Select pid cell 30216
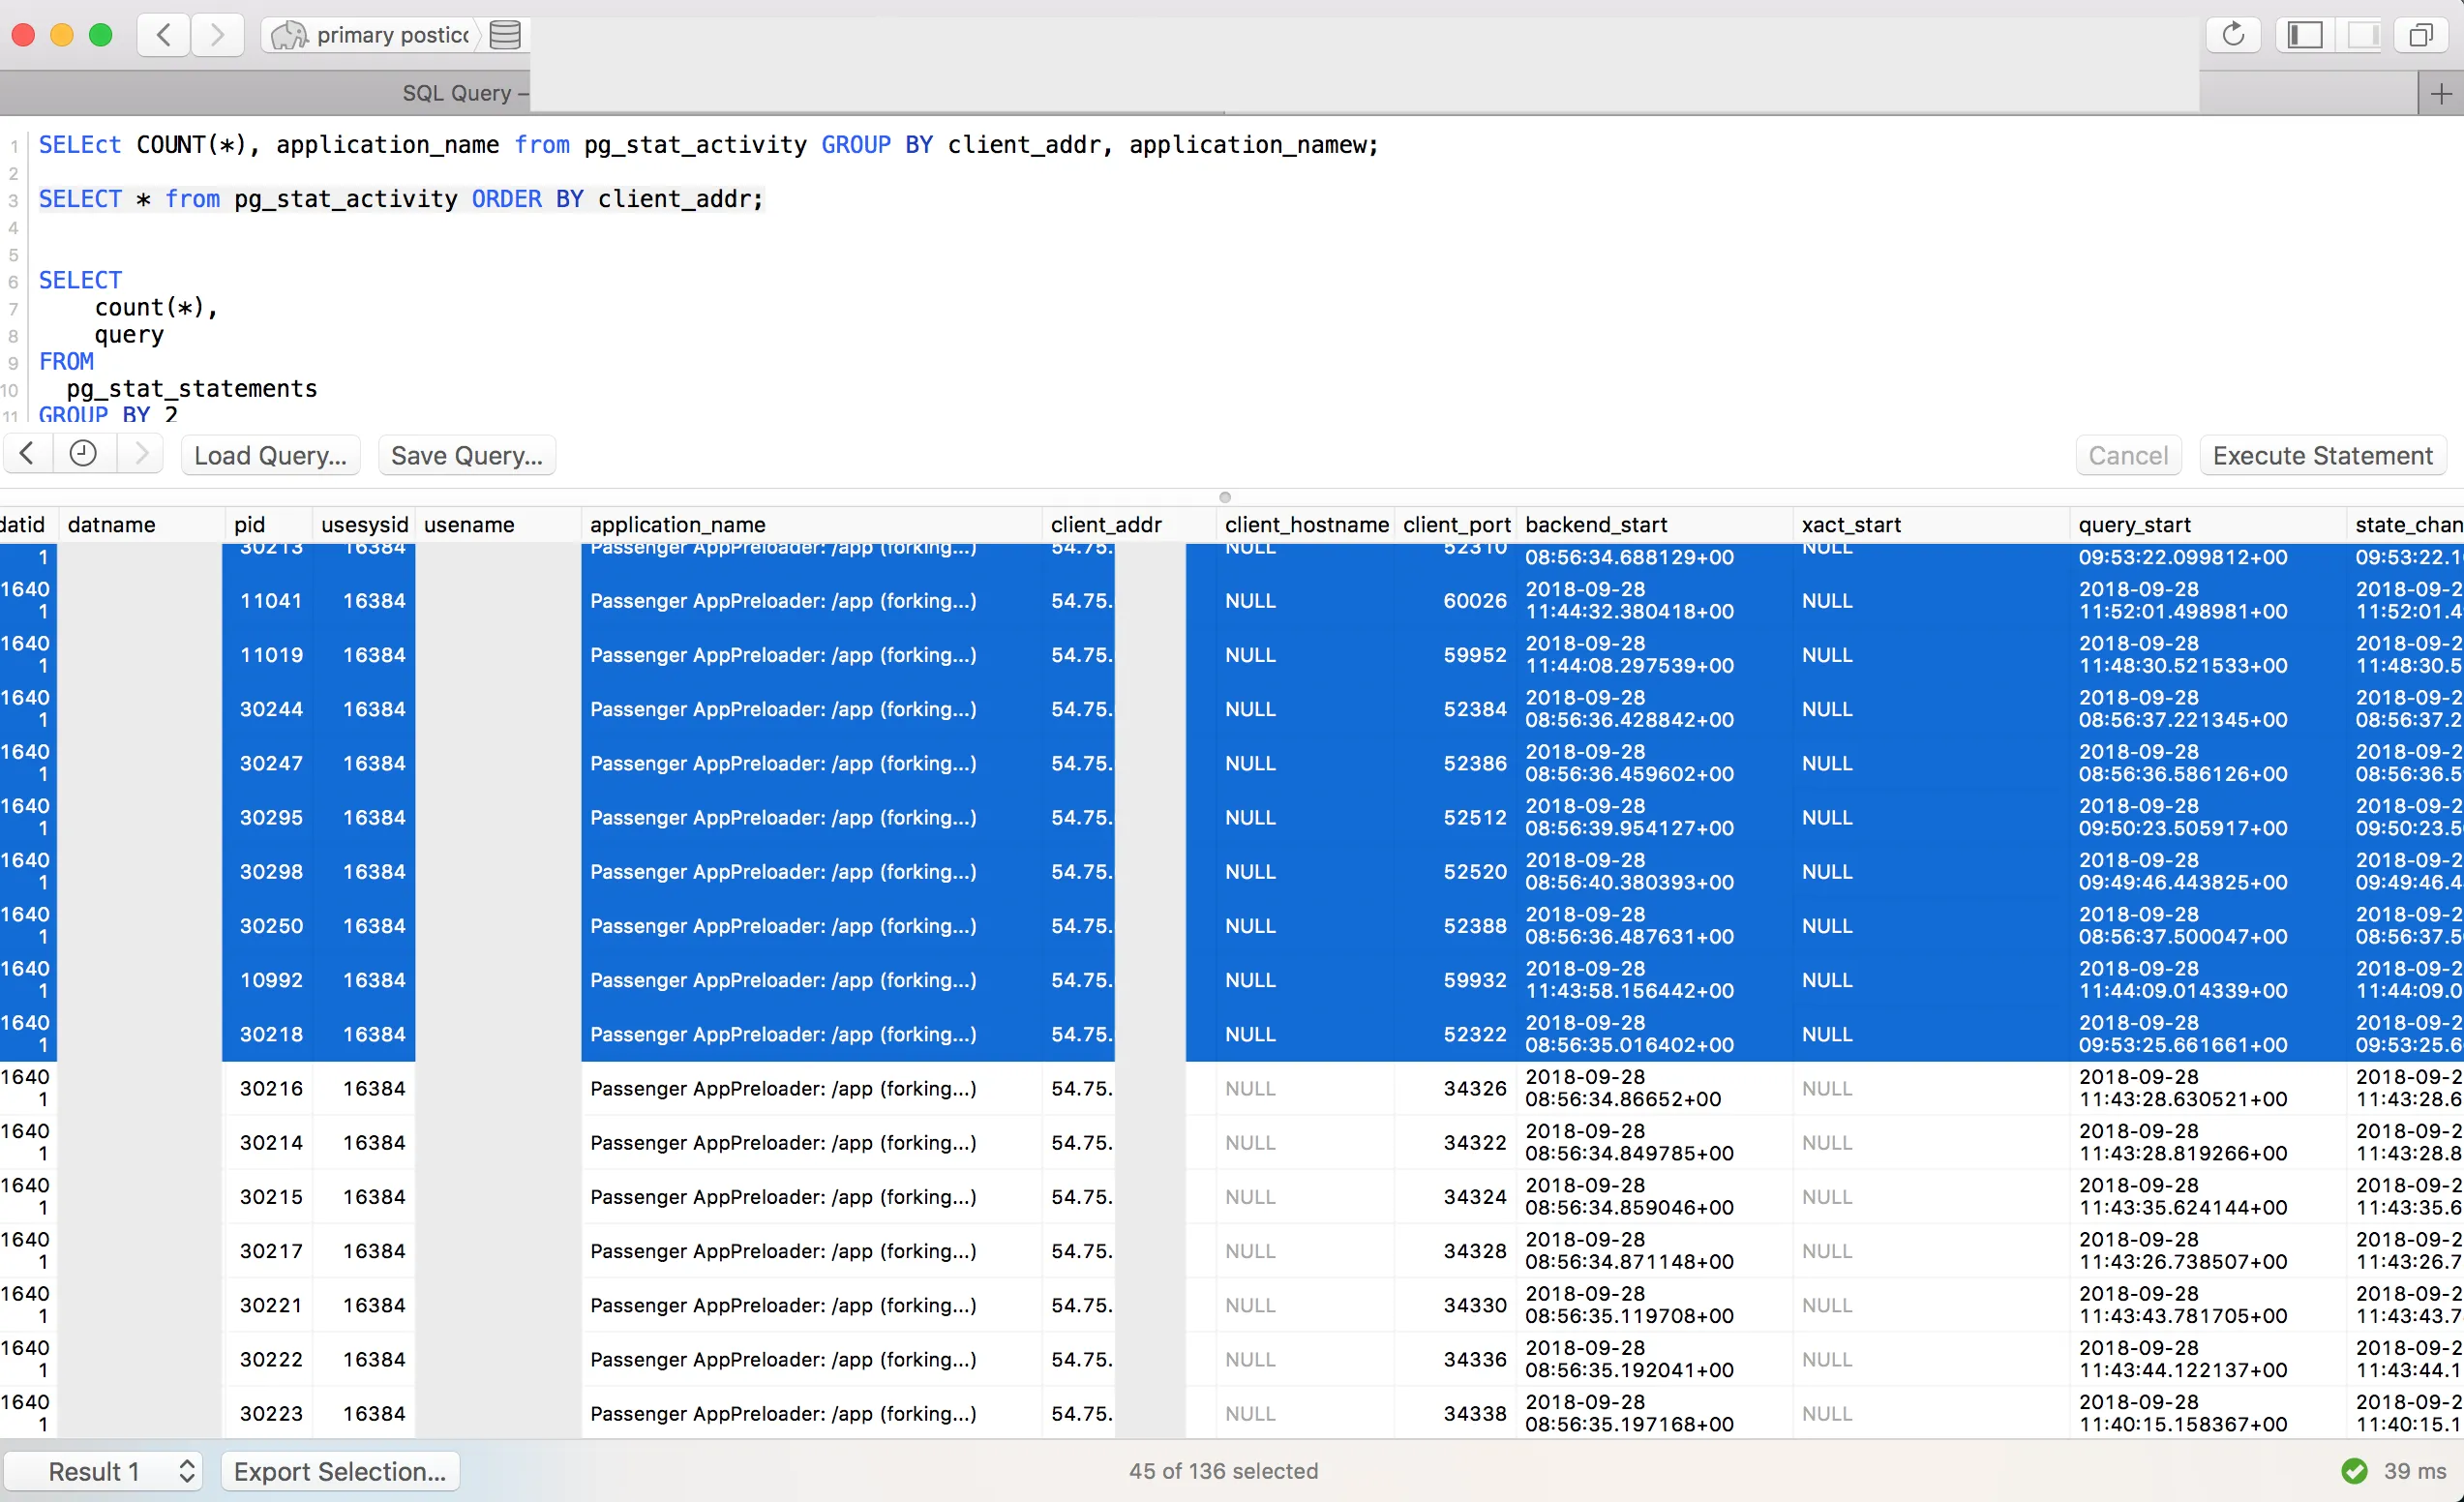The height and width of the screenshot is (1502, 2464). click(271, 1088)
